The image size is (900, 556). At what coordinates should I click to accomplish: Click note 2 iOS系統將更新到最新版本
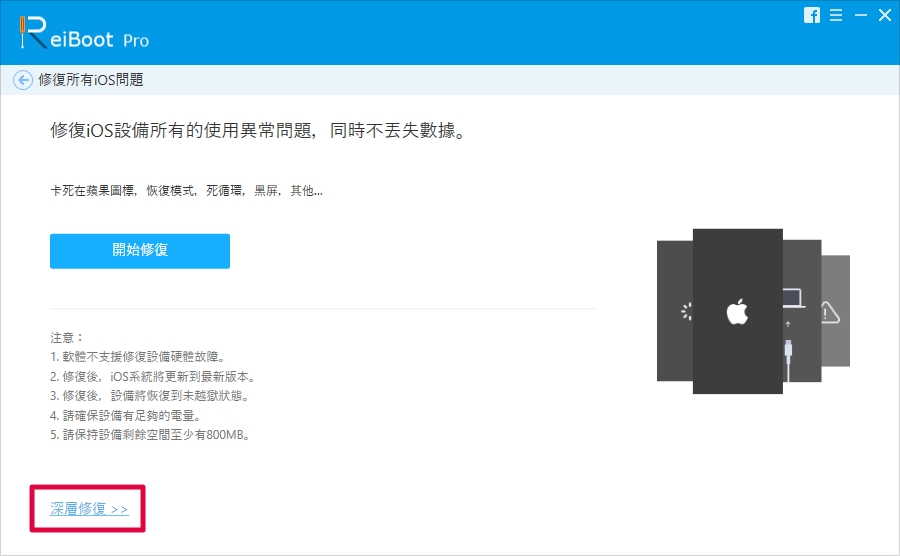(x=153, y=376)
